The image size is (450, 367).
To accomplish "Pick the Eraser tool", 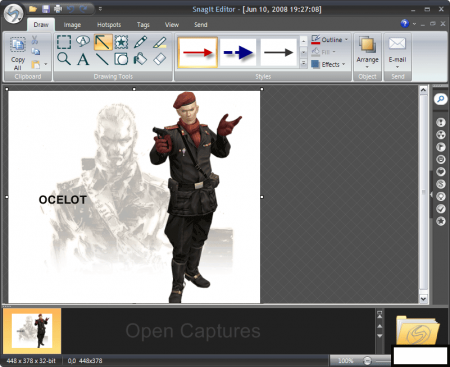I will tap(160, 59).
